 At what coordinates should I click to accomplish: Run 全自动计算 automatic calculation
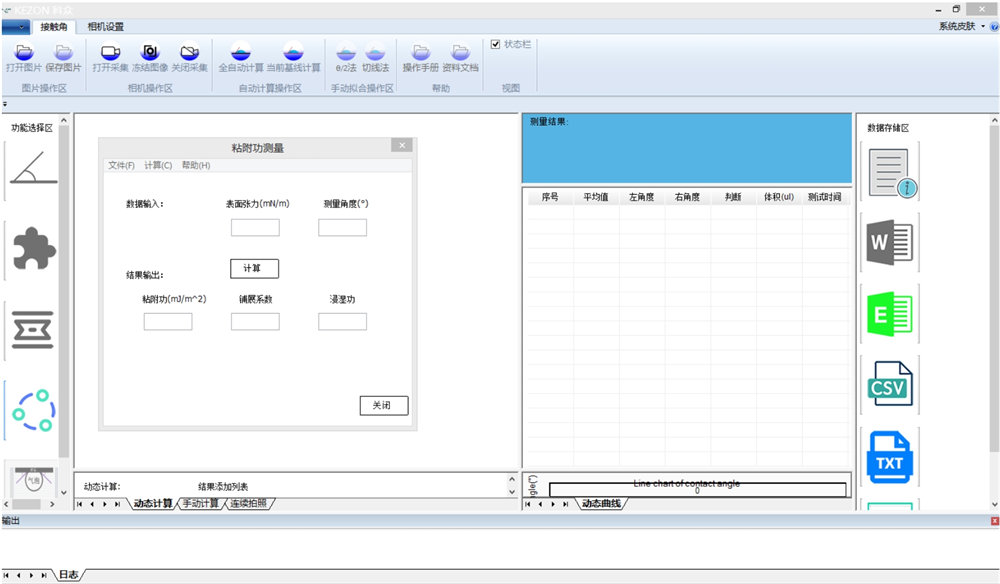pyautogui.click(x=241, y=58)
